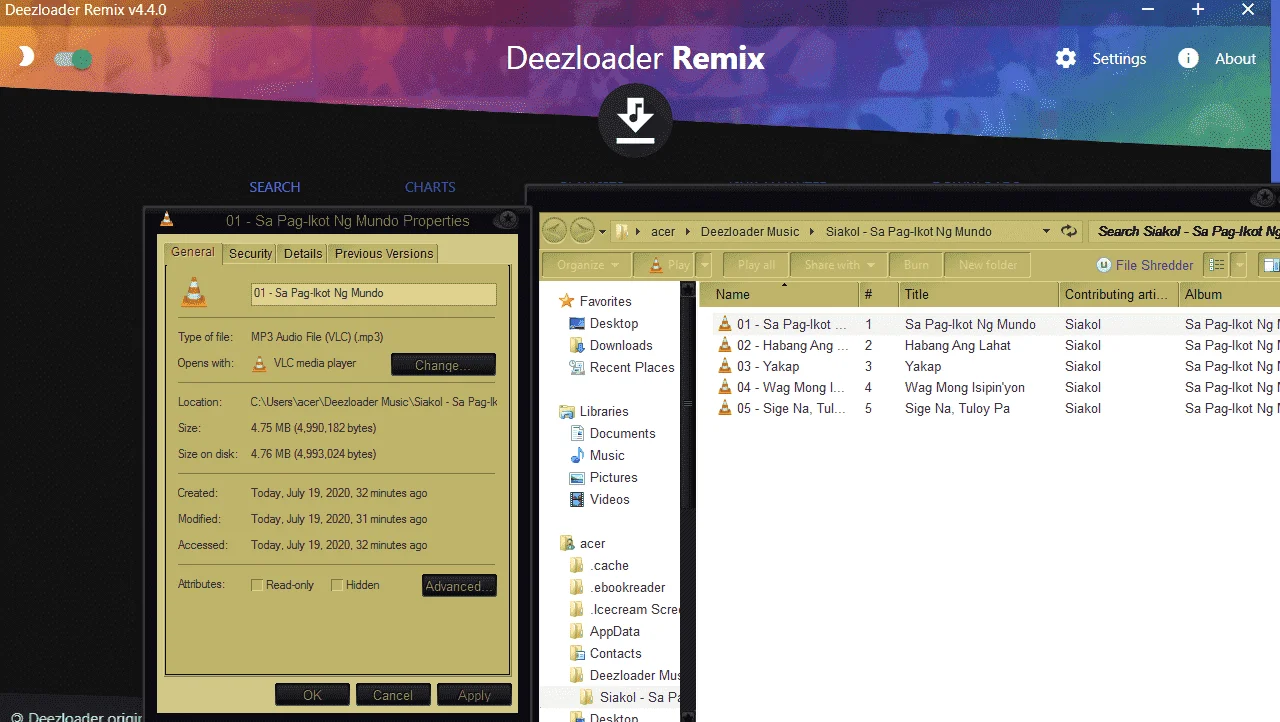Click File Shredder toolbar item
The image size is (1280, 722).
1145,265
